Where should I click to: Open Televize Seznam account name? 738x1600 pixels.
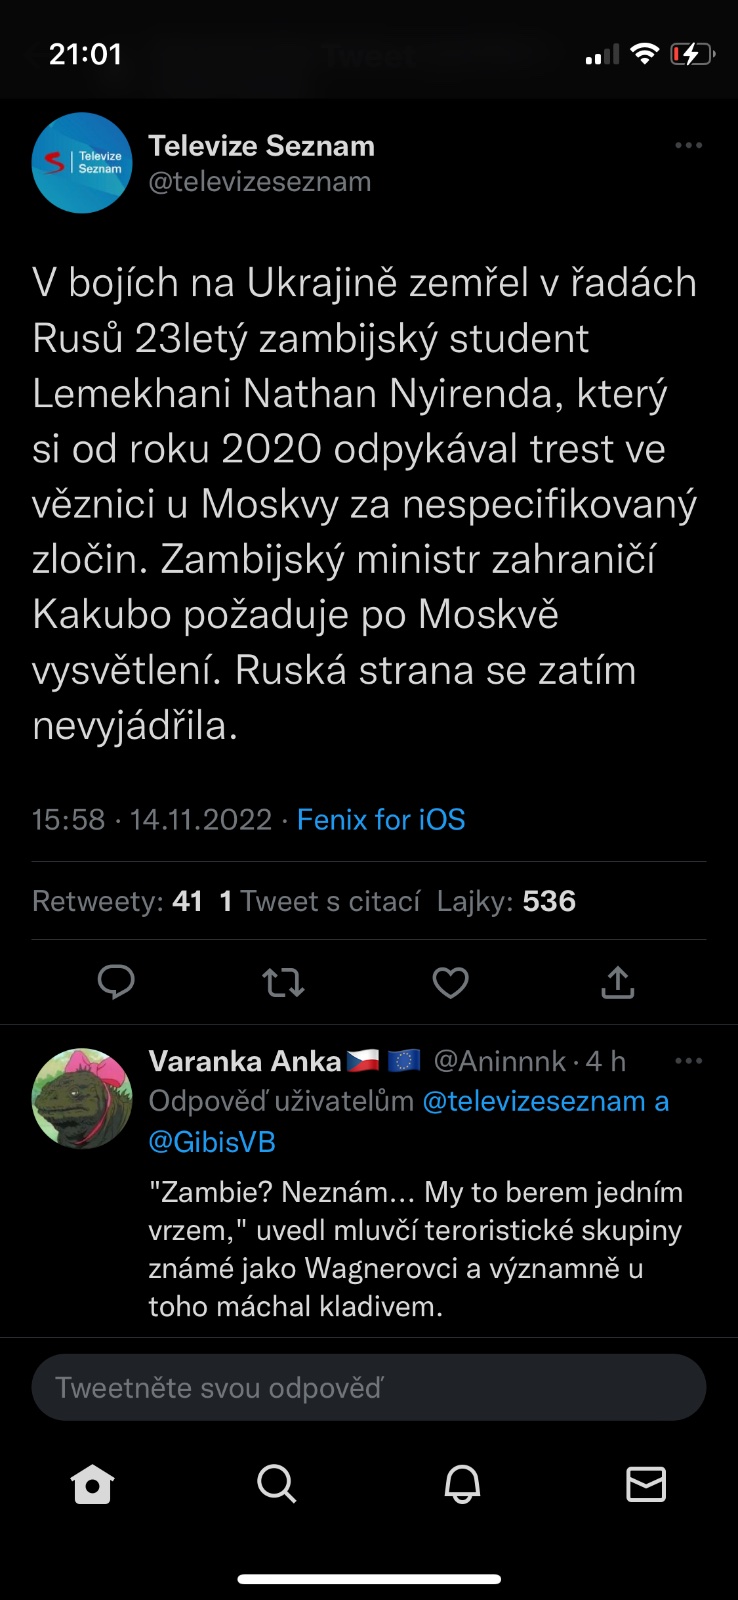[x=262, y=146]
